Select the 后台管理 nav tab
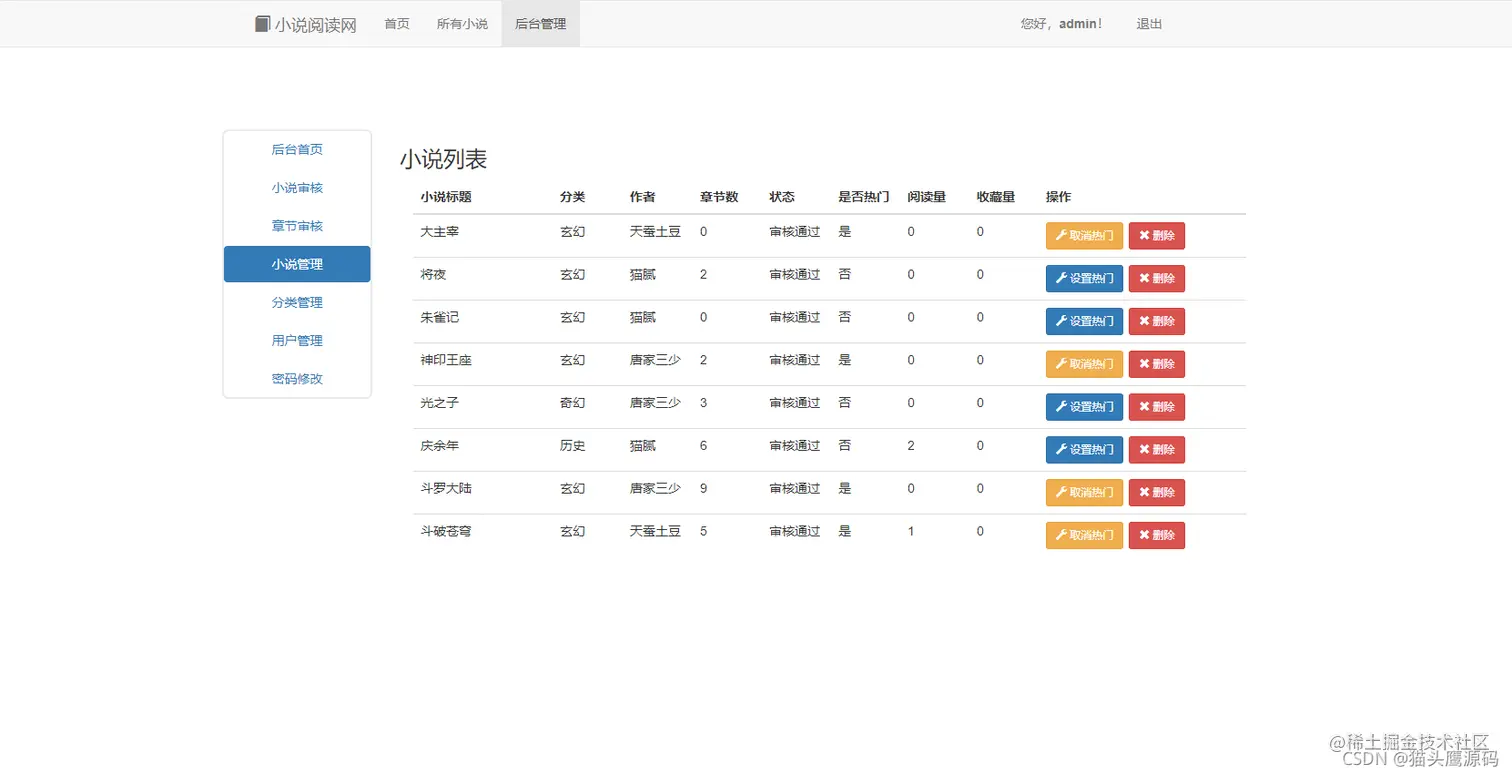The height and width of the screenshot is (775, 1512). (540, 24)
